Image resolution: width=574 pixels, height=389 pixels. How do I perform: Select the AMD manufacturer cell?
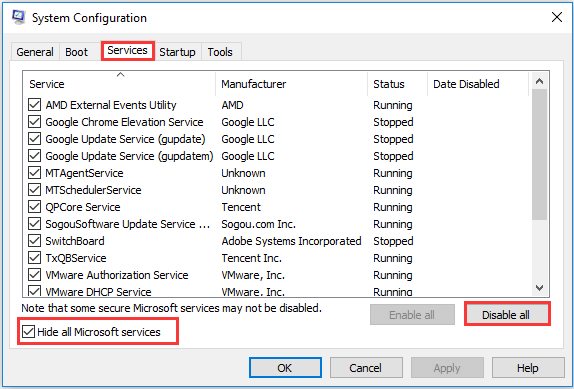click(232, 105)
